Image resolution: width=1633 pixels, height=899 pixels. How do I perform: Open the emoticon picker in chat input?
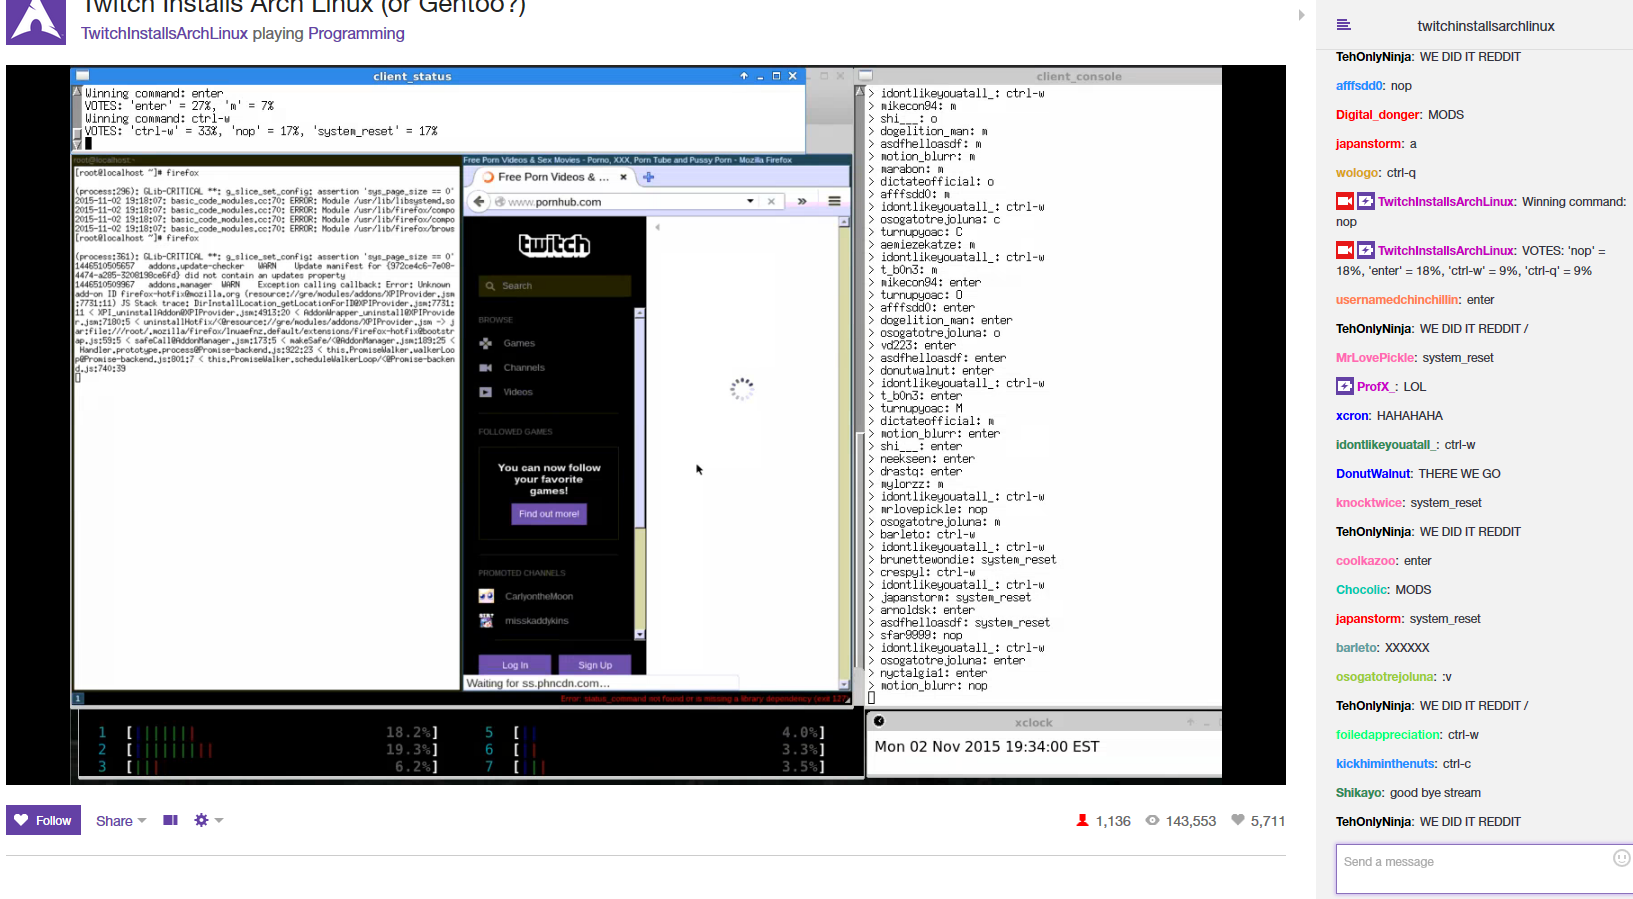point(1622,858)
